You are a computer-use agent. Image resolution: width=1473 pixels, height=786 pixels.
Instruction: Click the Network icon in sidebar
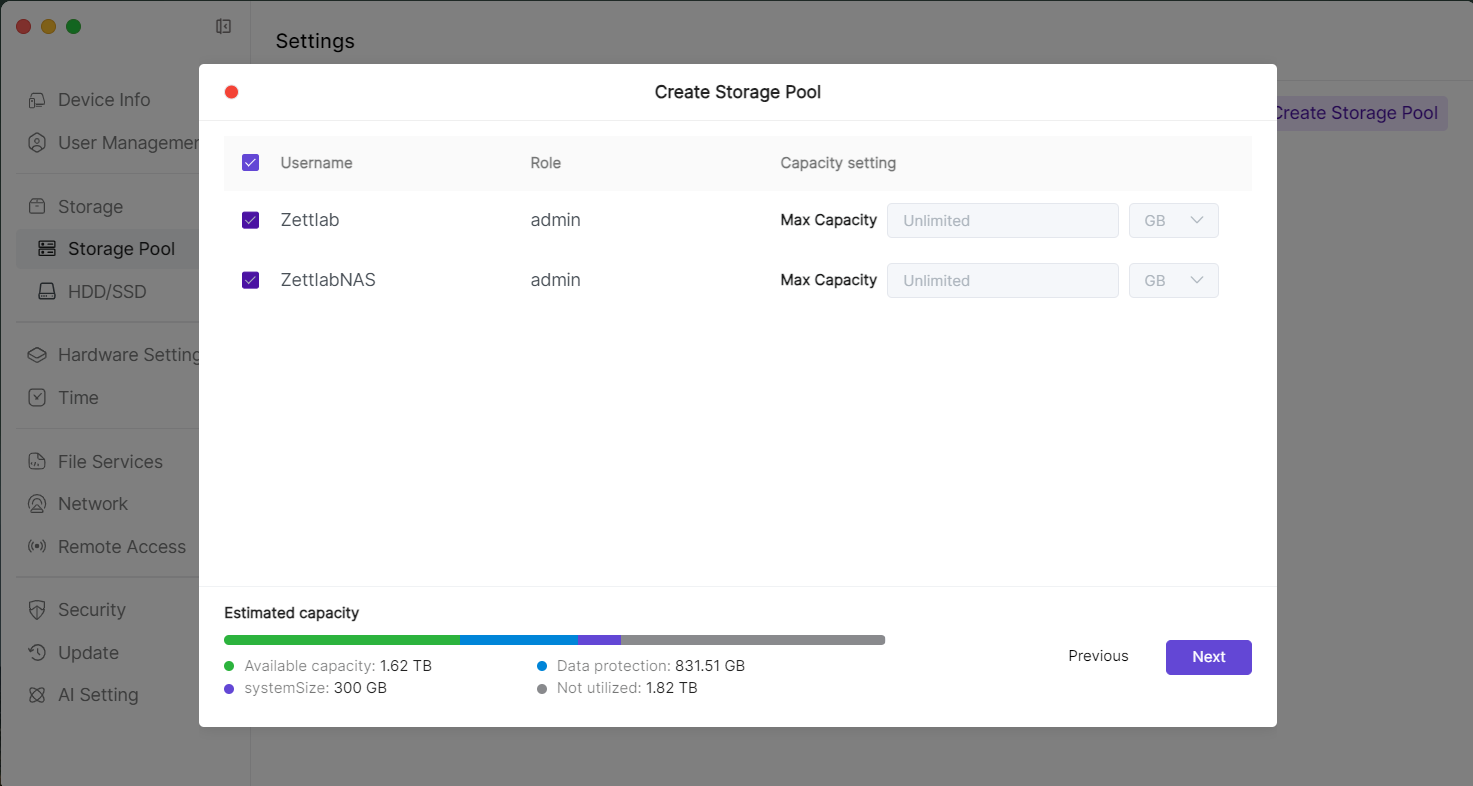(x=37, y=504)
